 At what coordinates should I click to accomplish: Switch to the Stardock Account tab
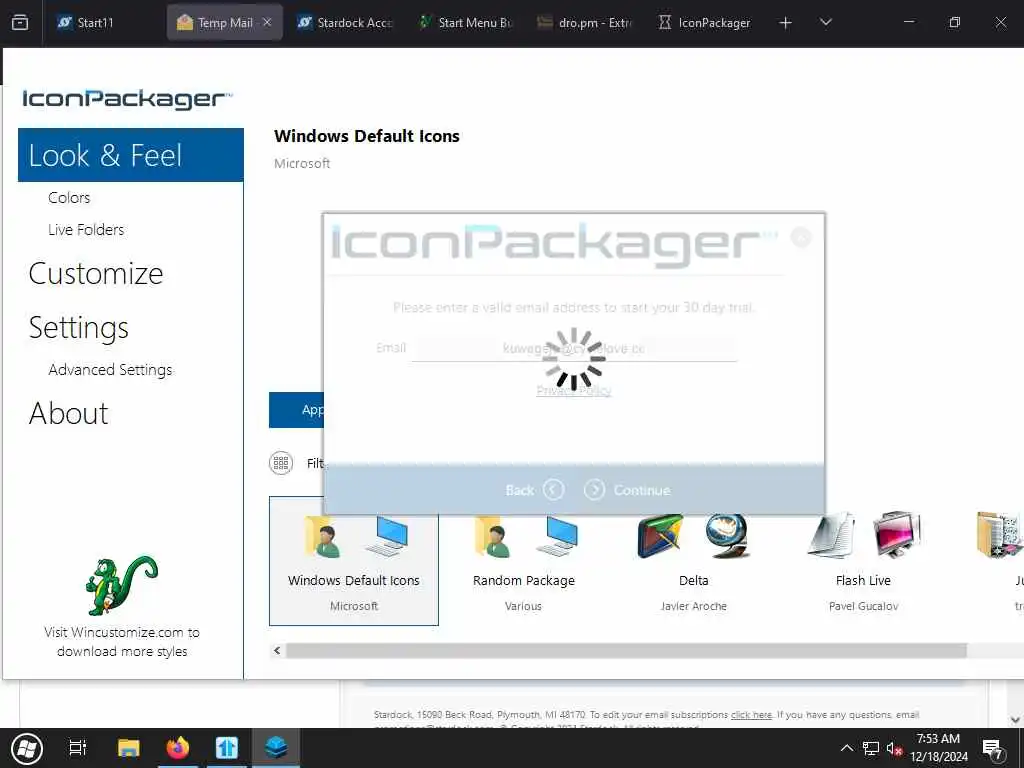click(x=346, y=22)
